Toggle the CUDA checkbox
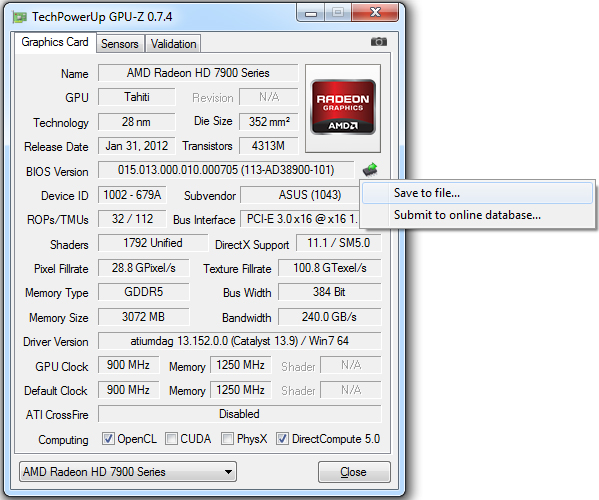599x500 pixels. tap(171, 439)
